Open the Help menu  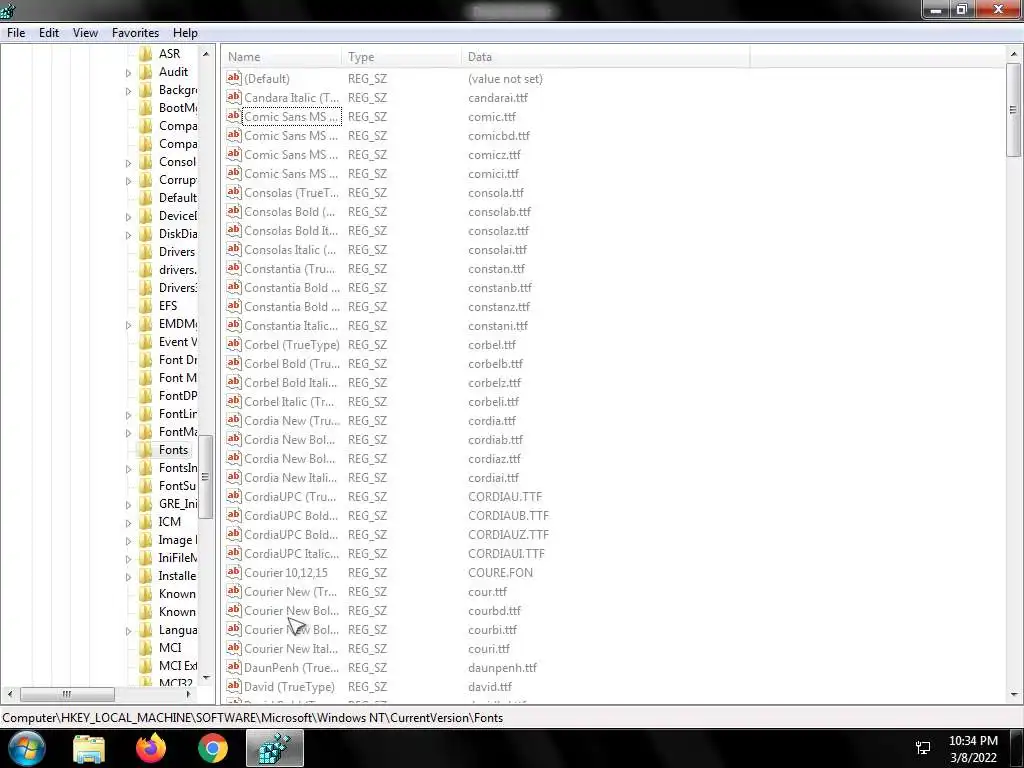pos(185,33)
